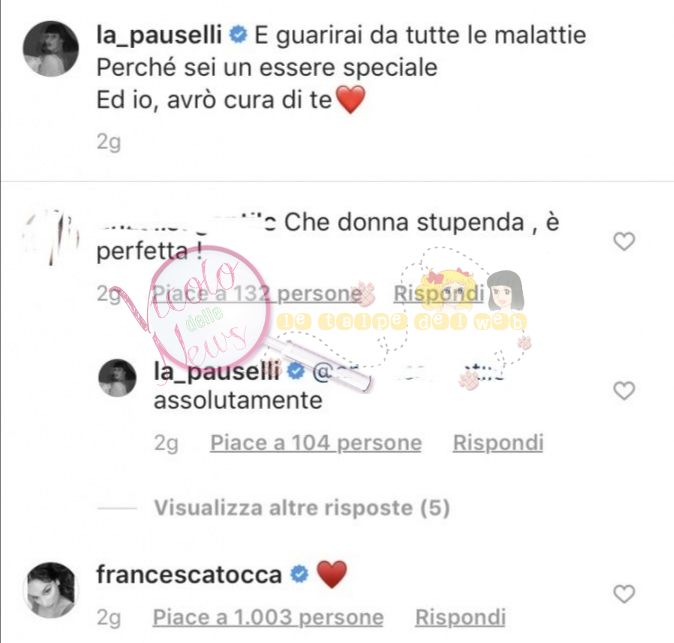
Task: Like the 'Che donna stupenda' comment
Action: (624, 241)
